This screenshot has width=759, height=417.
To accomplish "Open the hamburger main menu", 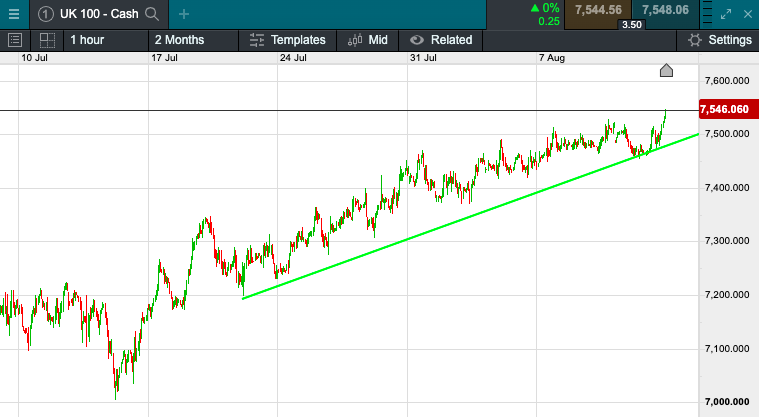I will [x=13, y=14].
